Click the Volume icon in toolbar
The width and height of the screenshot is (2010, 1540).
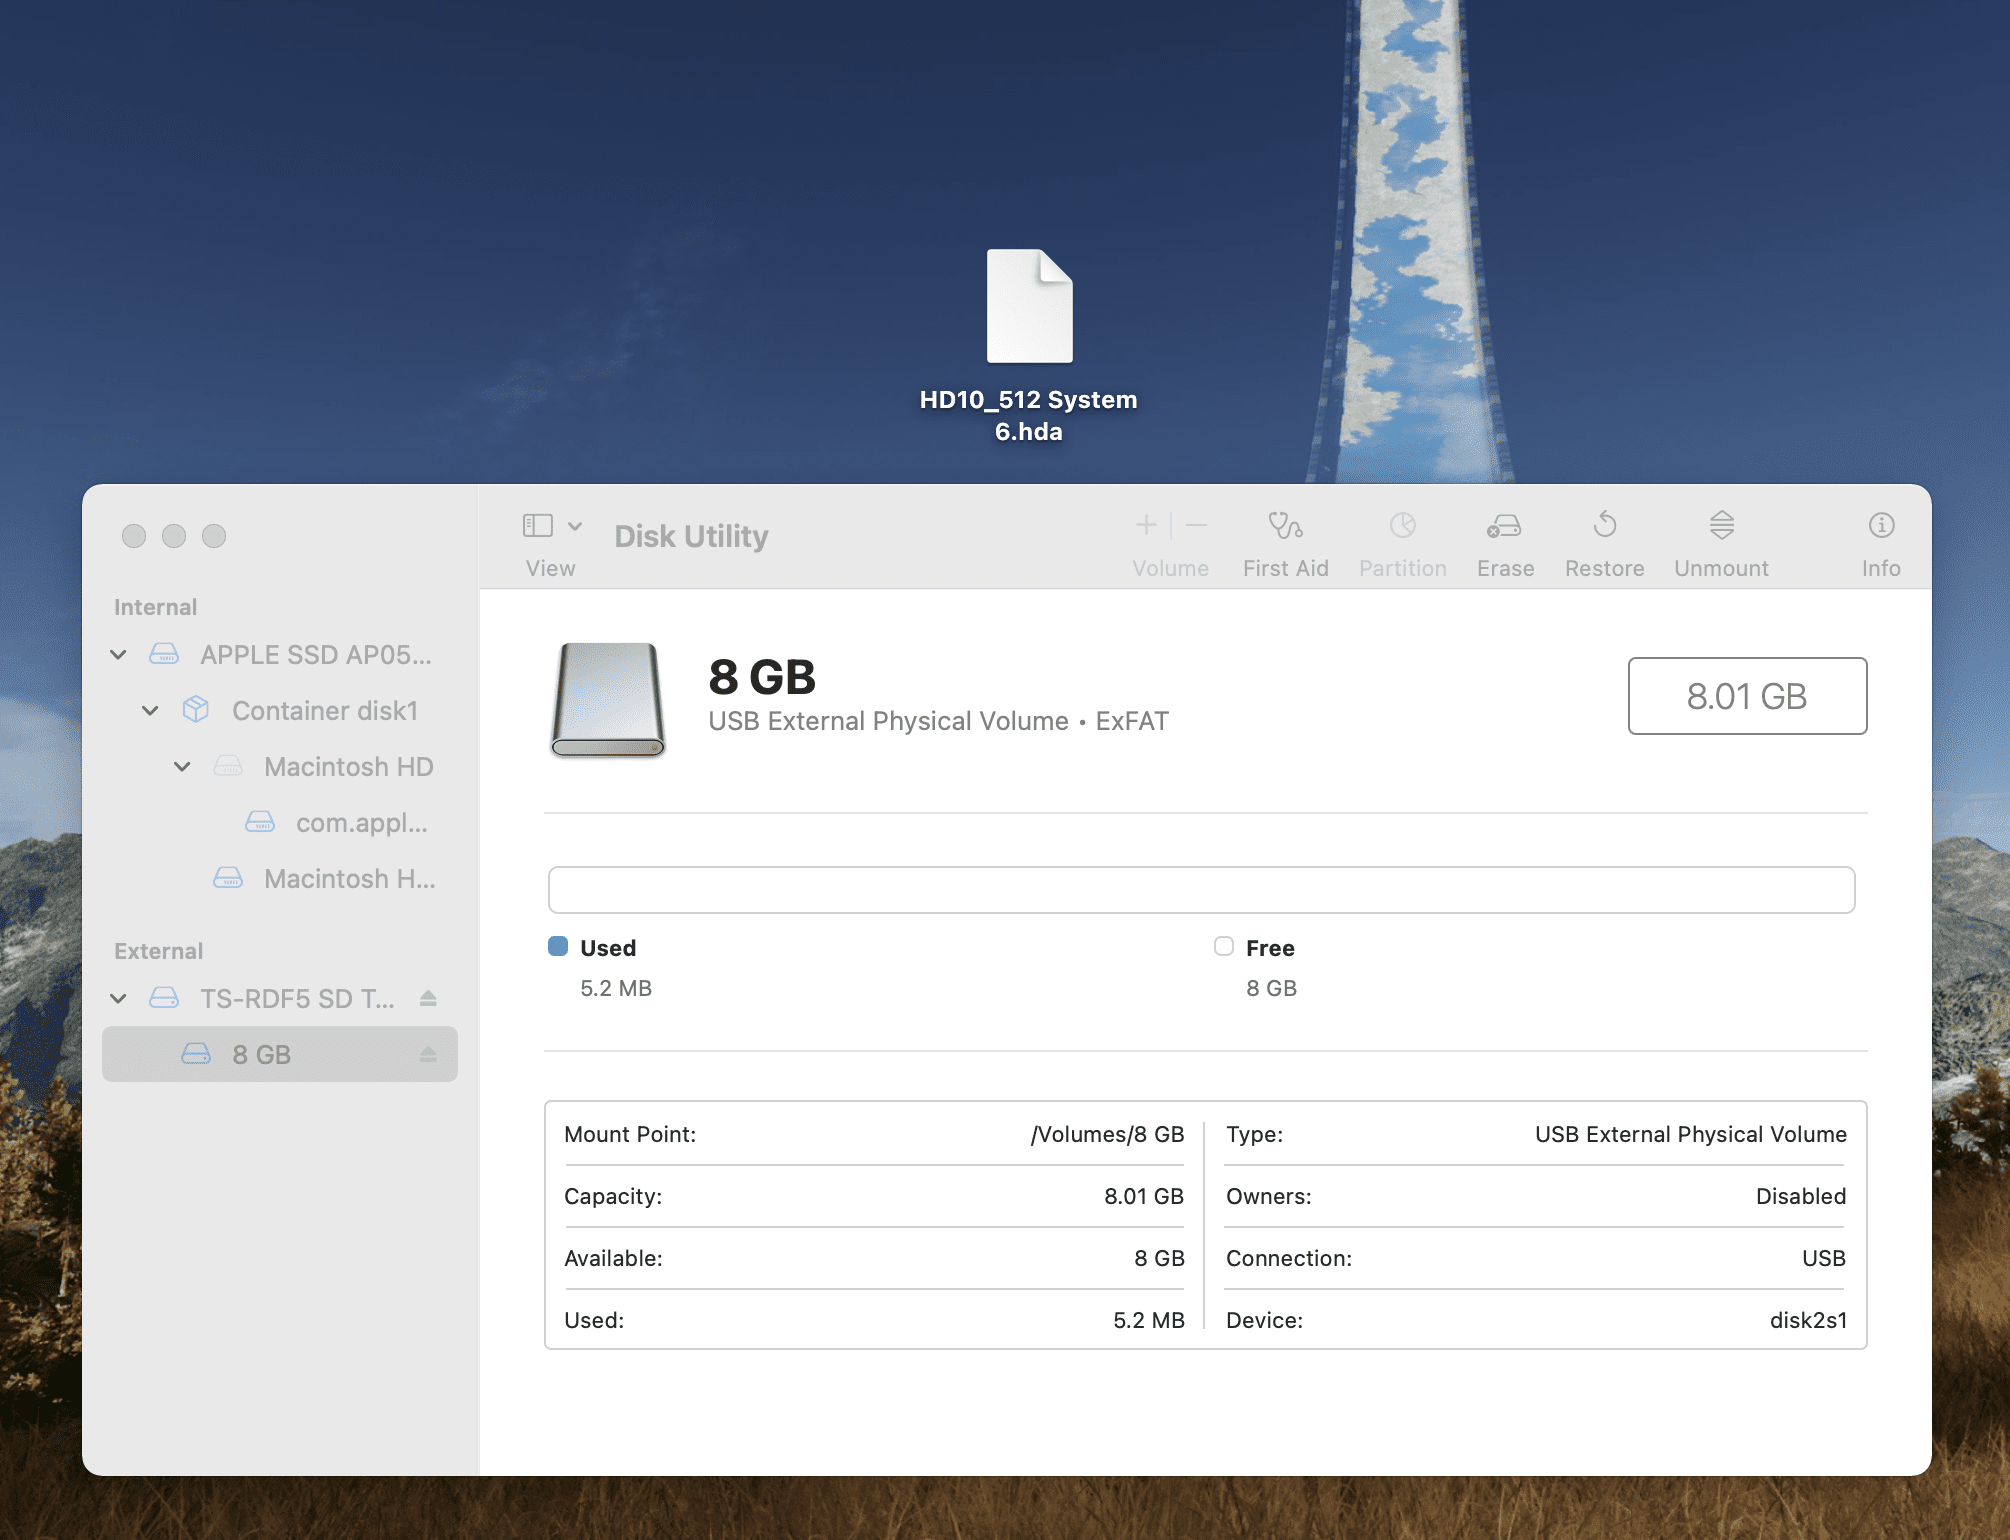(x=1169, y=542)
